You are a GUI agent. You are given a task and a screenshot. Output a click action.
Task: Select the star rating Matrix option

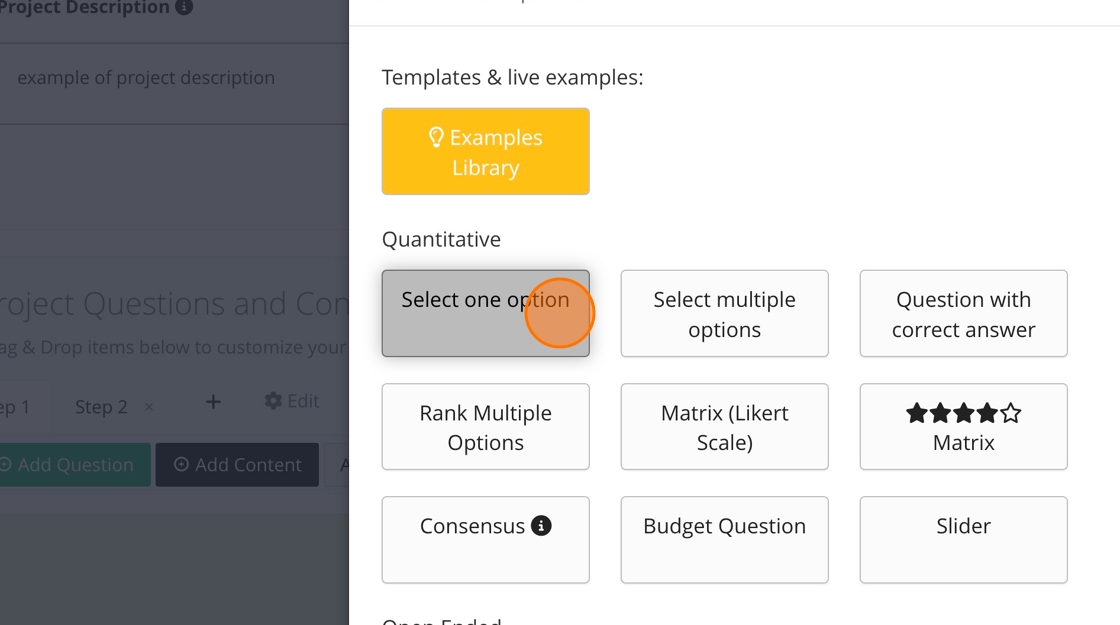[x=963, y=427]
